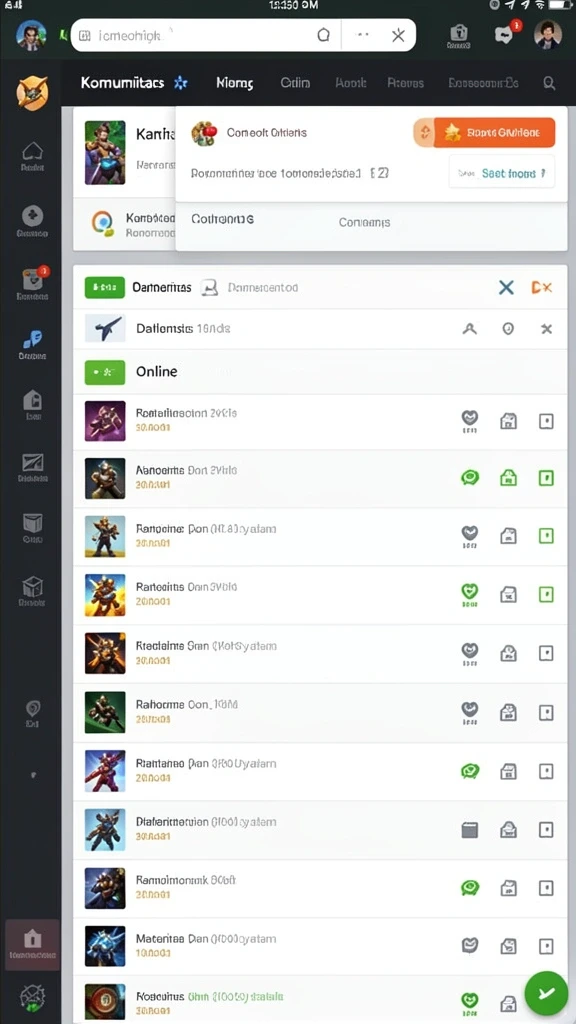576x1024 pixels.
Task: Open the purple thumbnail in the Raretiineoion row
Action: [x=104, y=421]
